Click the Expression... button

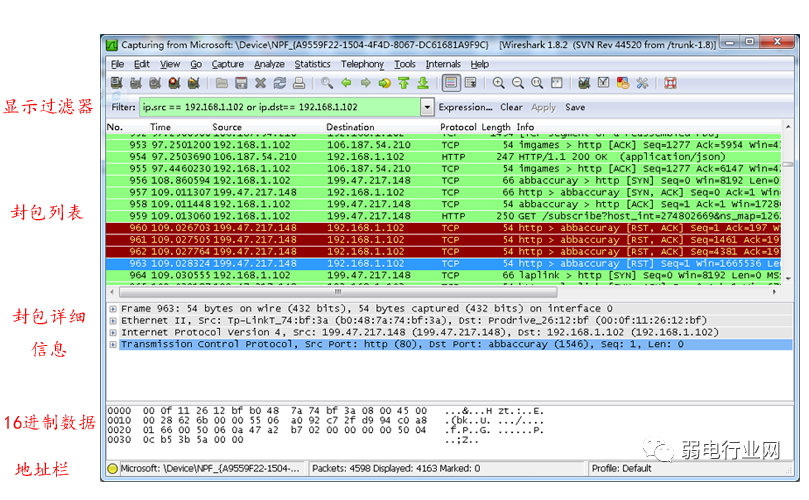[465, 107]
